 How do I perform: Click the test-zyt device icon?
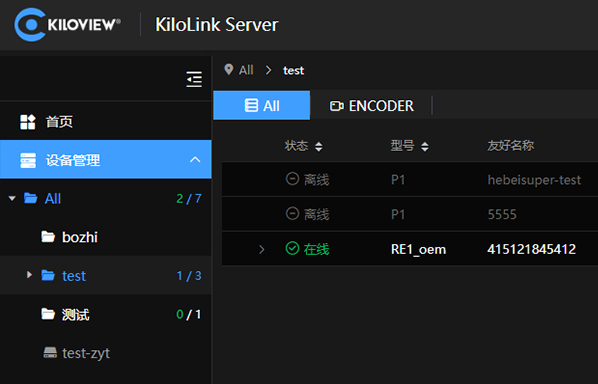(x=50, y=353)
